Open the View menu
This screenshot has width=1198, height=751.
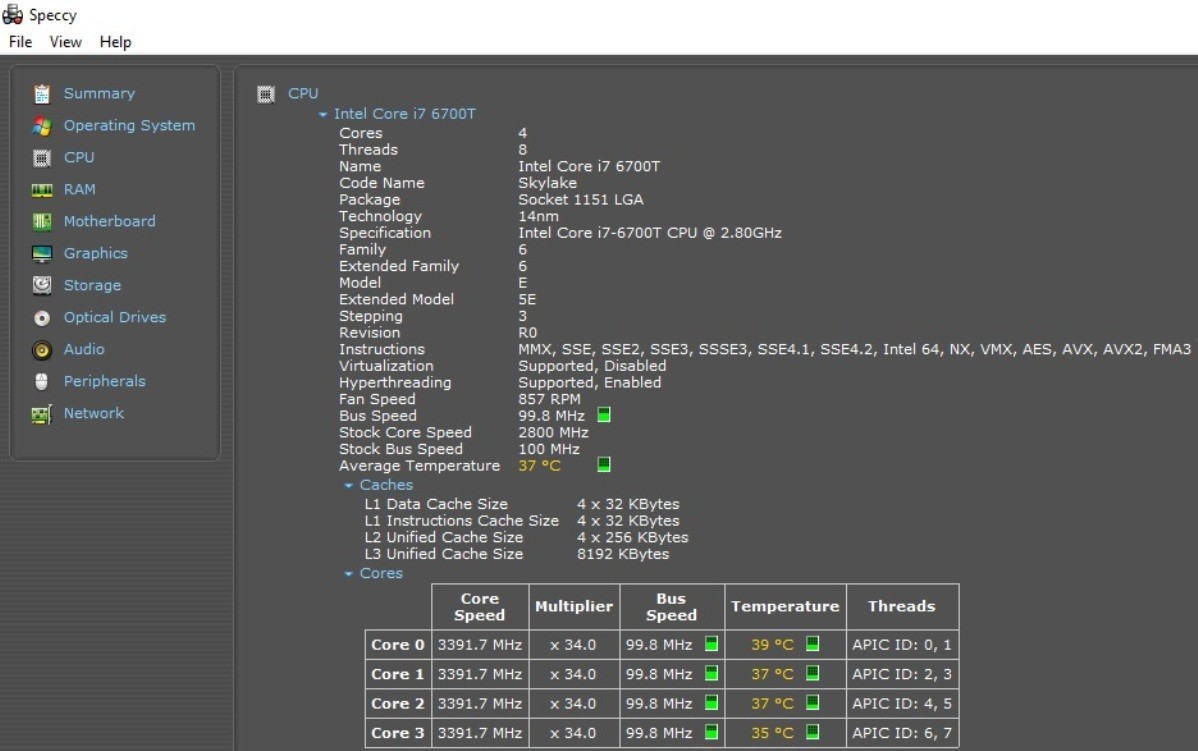tap(66, 42)
